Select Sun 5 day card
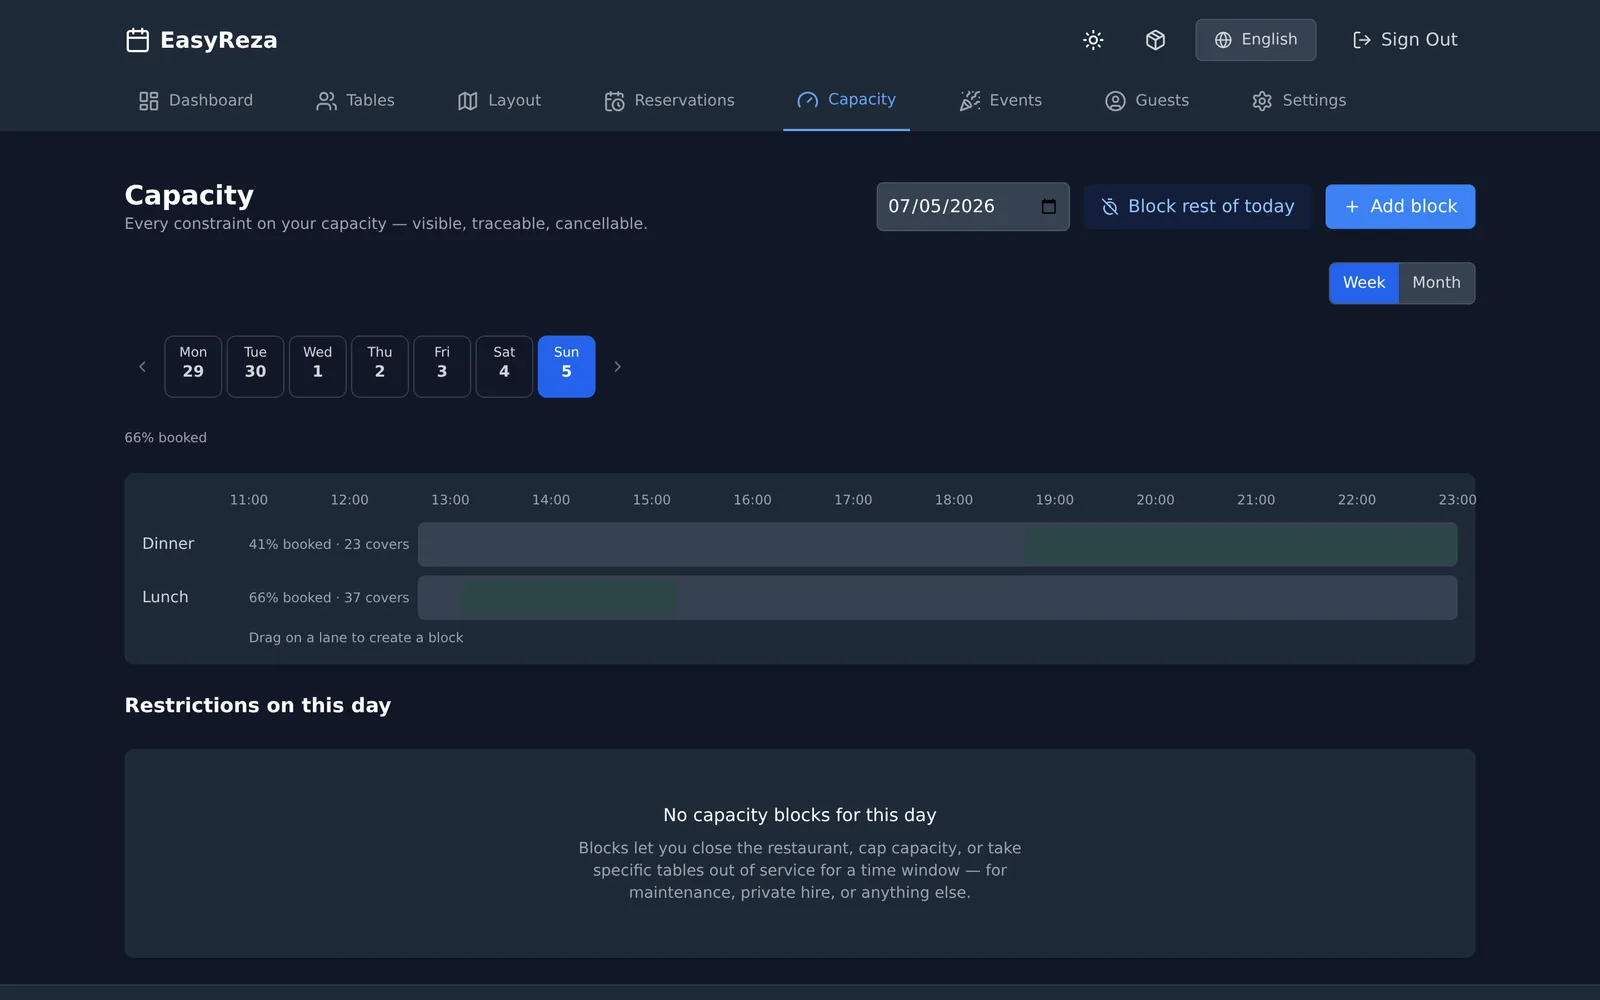This screenshot has width=1600, height=1000. (566, 367)
